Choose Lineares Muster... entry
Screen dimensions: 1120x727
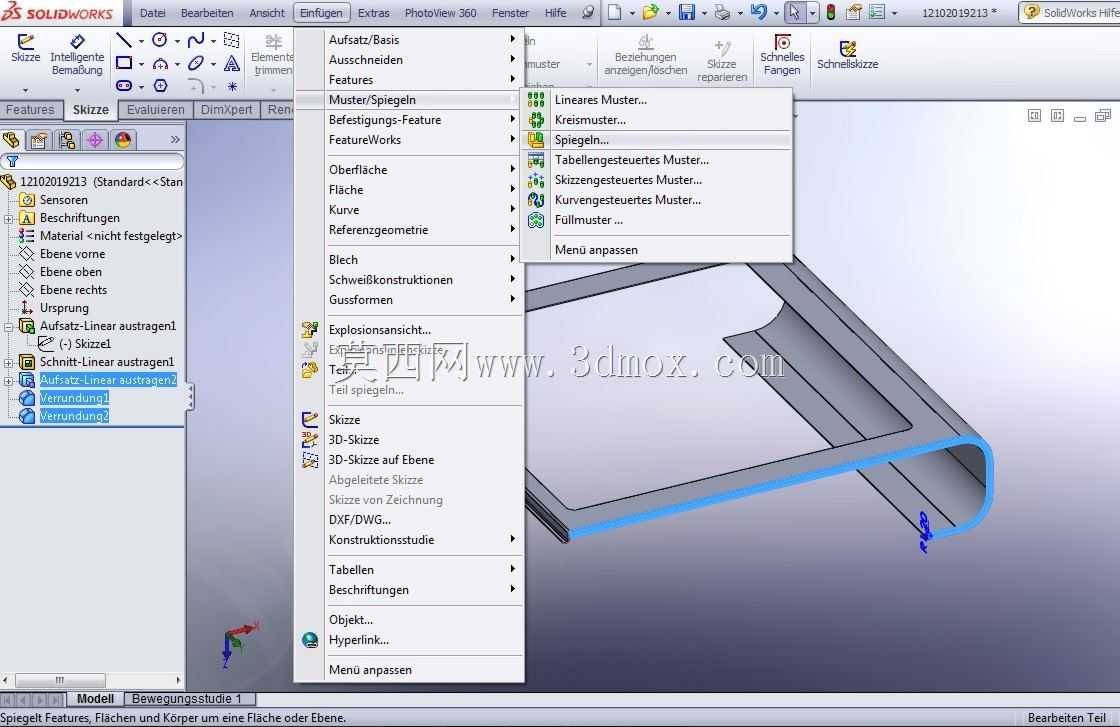click(x=657, y=100)
